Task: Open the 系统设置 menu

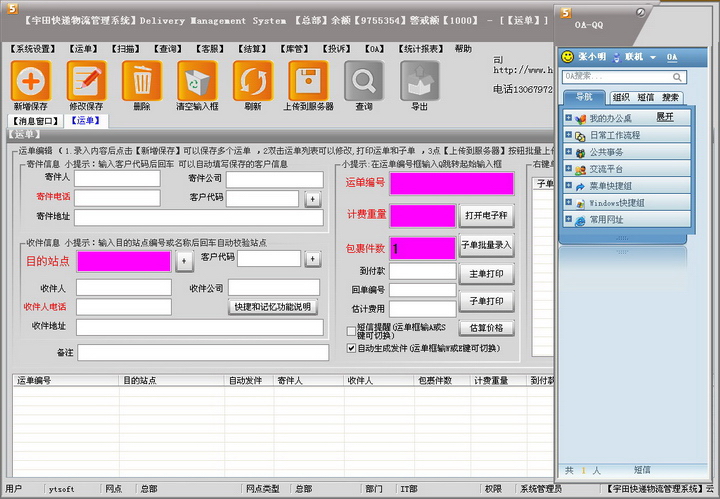Action: click(x=33, y=48)
